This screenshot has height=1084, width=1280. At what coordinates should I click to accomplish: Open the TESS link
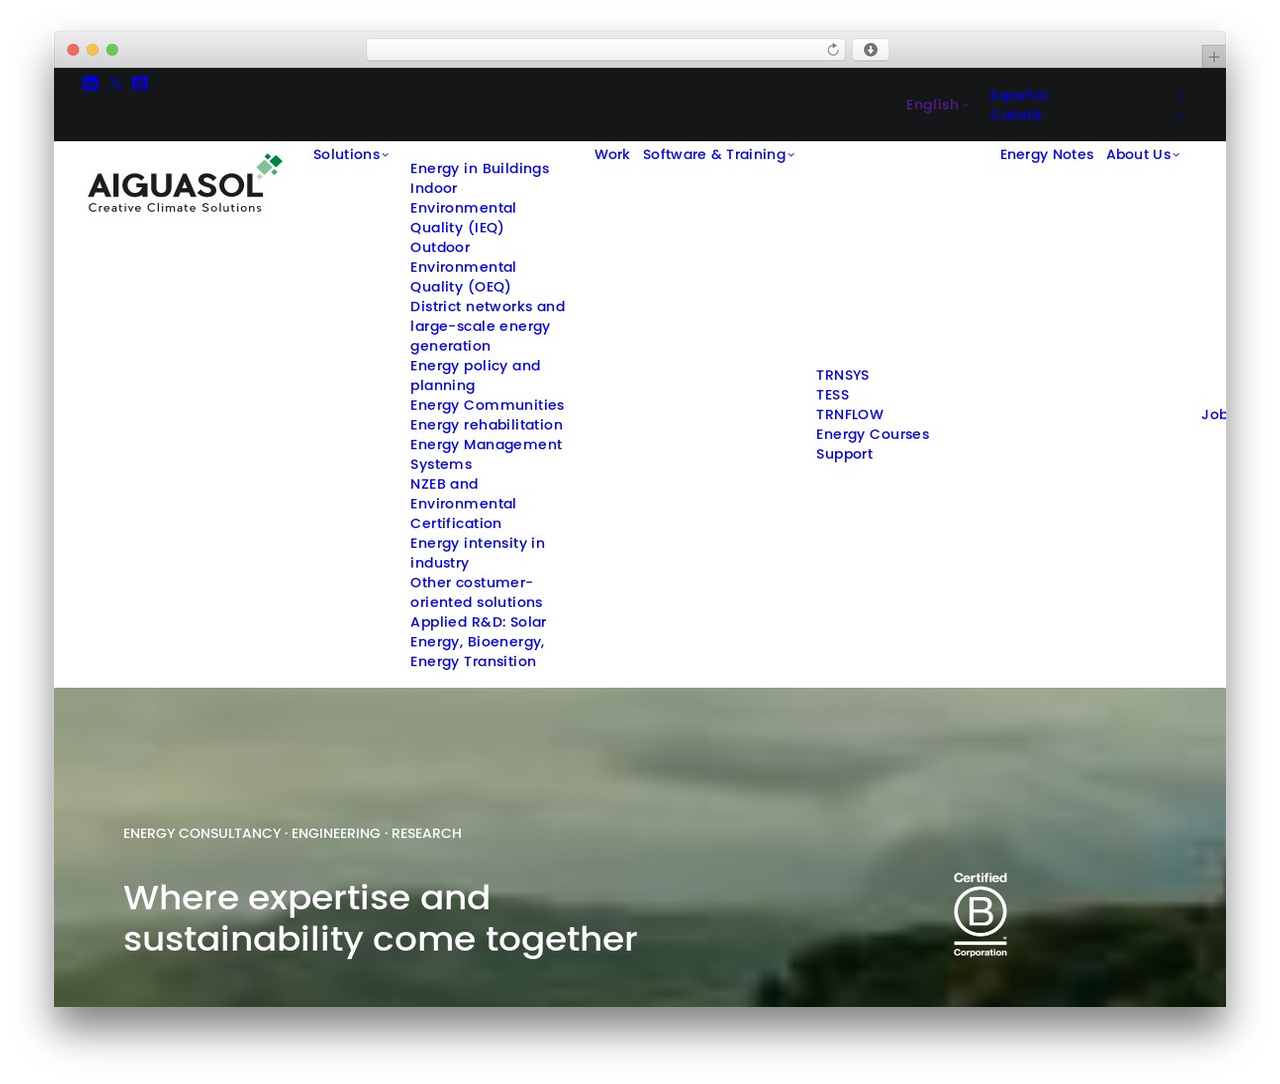tap(832, 395)
